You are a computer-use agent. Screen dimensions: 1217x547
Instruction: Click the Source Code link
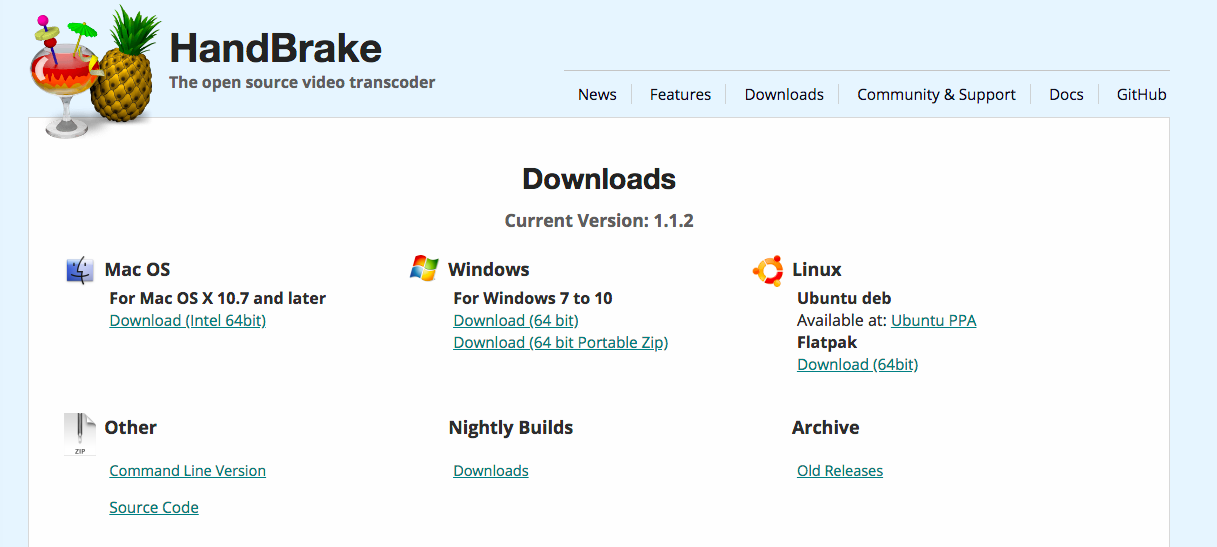pos(154,508)
